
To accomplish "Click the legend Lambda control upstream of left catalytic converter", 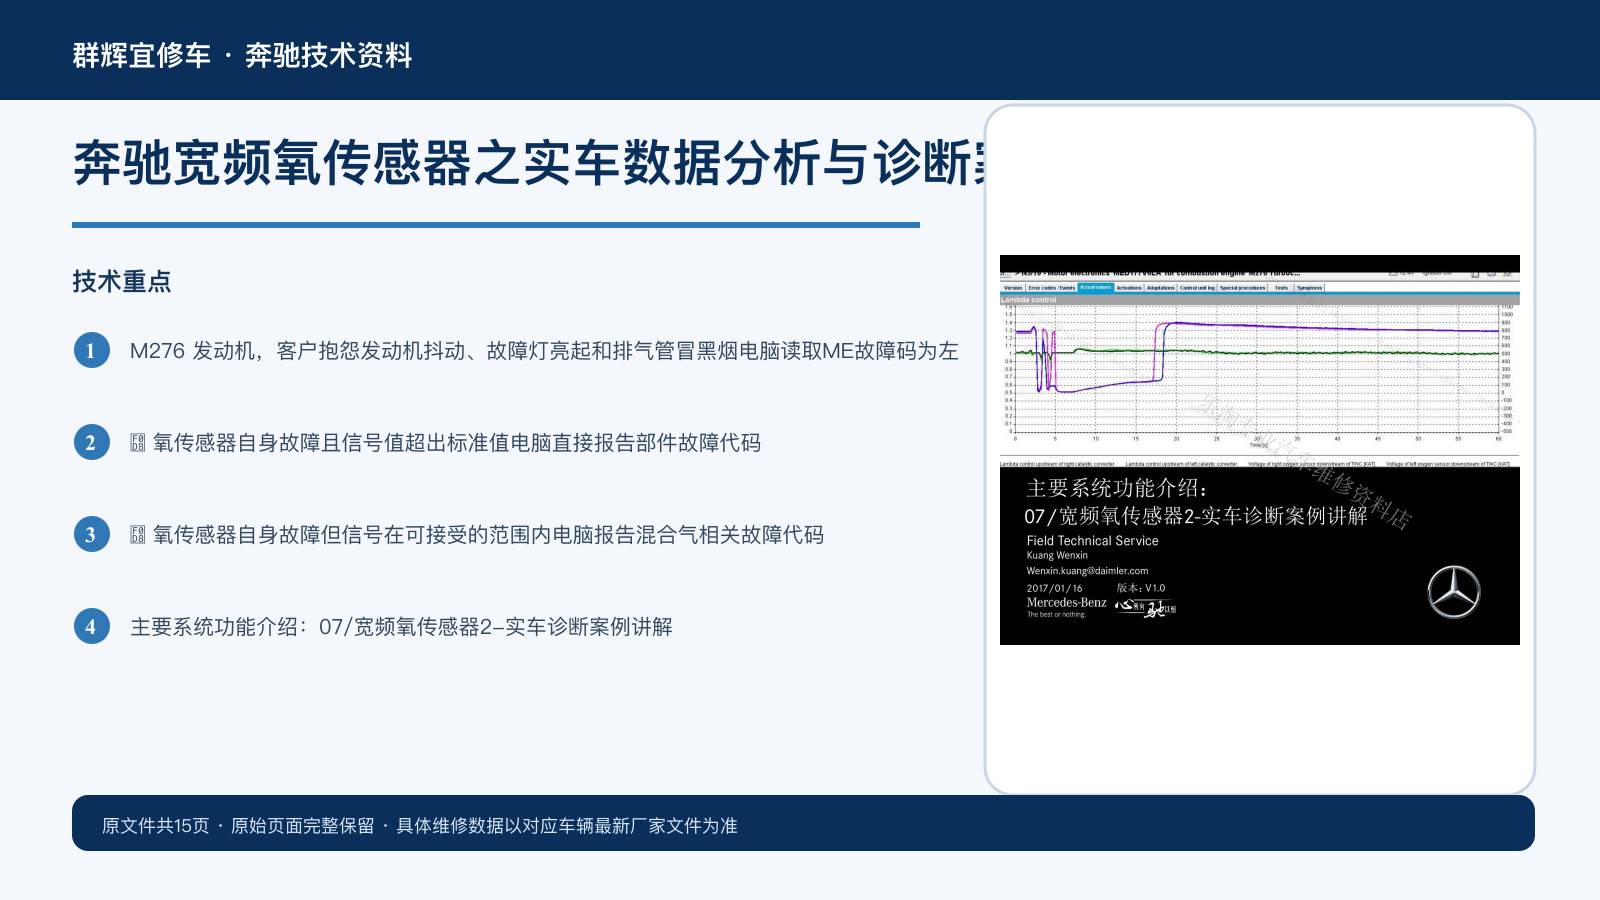I will tap(1181, 464).
